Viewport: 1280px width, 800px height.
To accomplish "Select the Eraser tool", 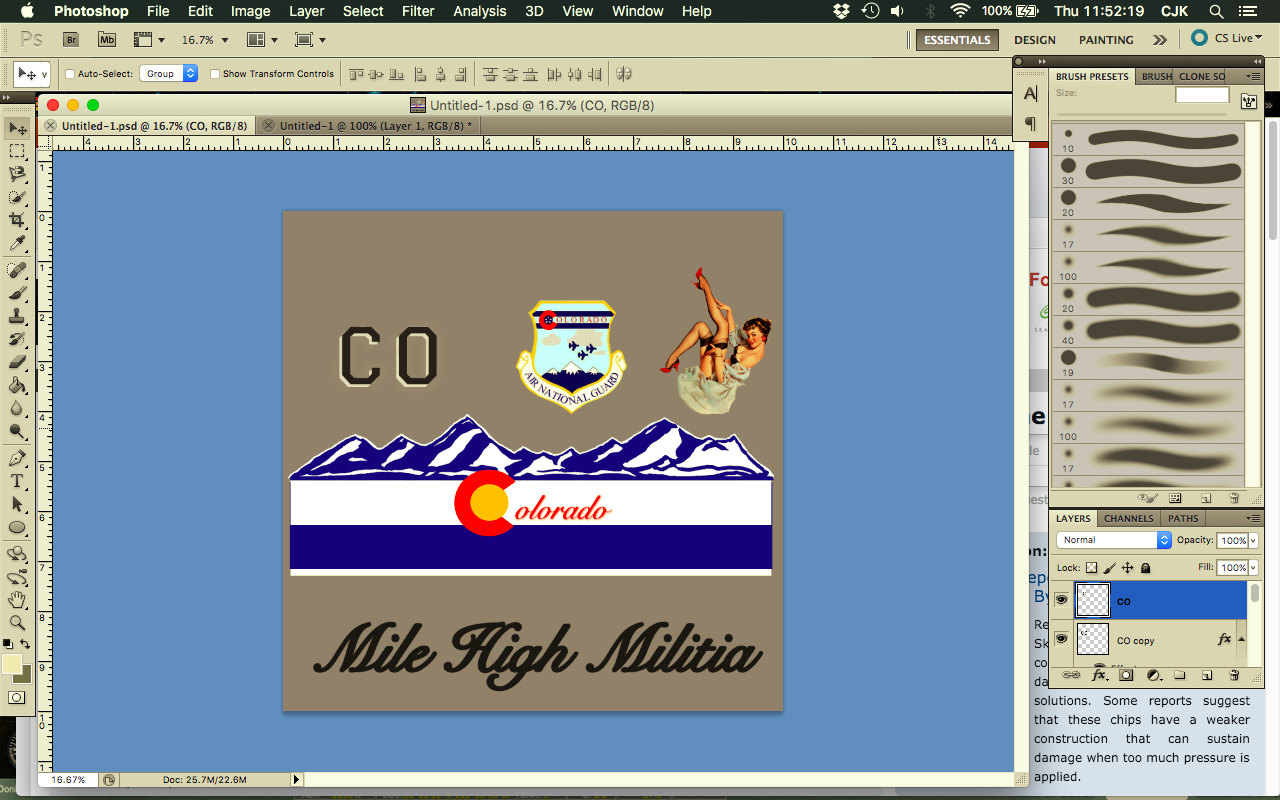I will tap(18, 362).
